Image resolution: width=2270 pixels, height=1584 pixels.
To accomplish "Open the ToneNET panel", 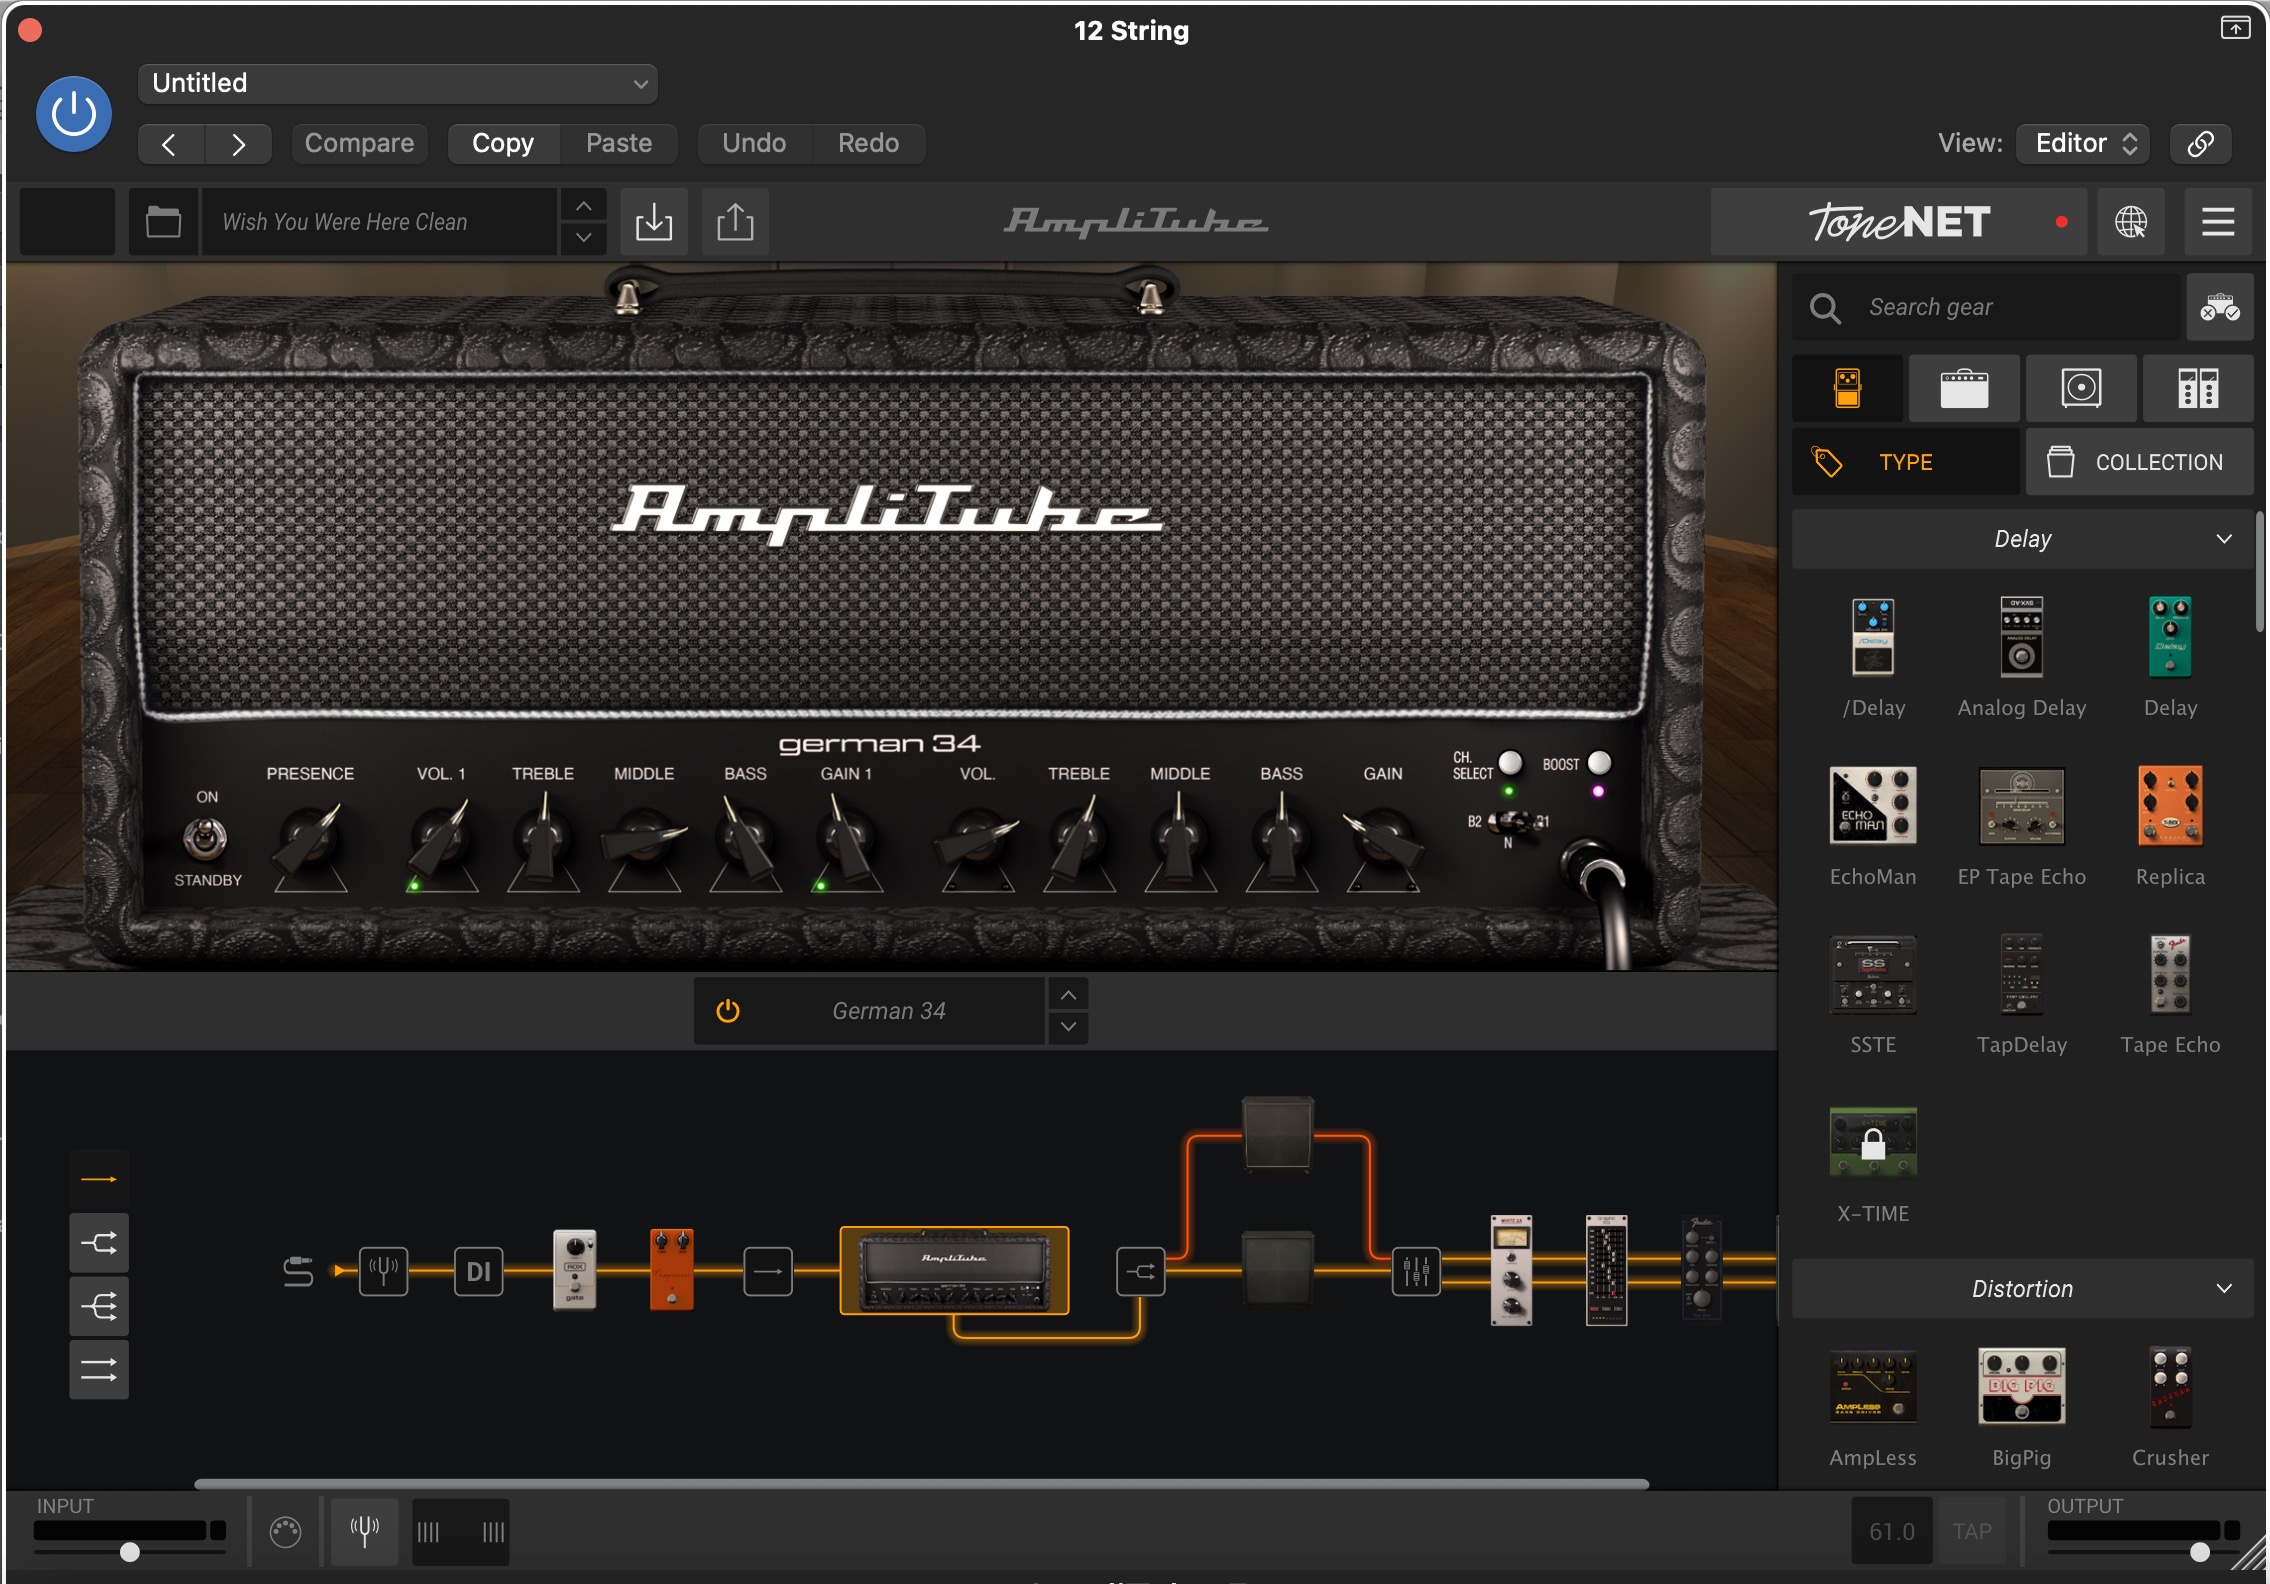I will 1898,222.
